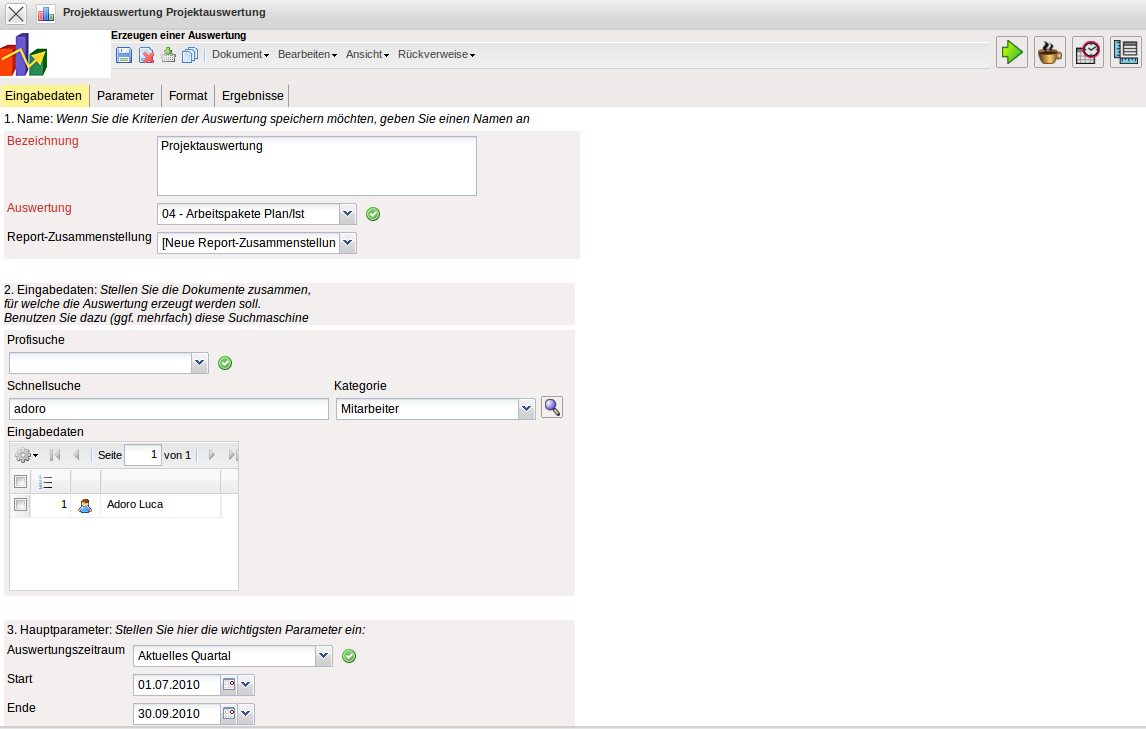Expand the Report-Zusammenstellung dropdown

point(348,243)
